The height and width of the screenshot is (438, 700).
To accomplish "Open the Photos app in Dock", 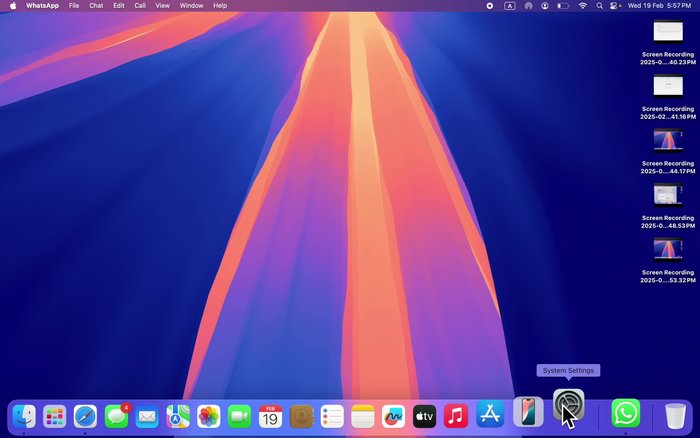I will pos(208,415).
